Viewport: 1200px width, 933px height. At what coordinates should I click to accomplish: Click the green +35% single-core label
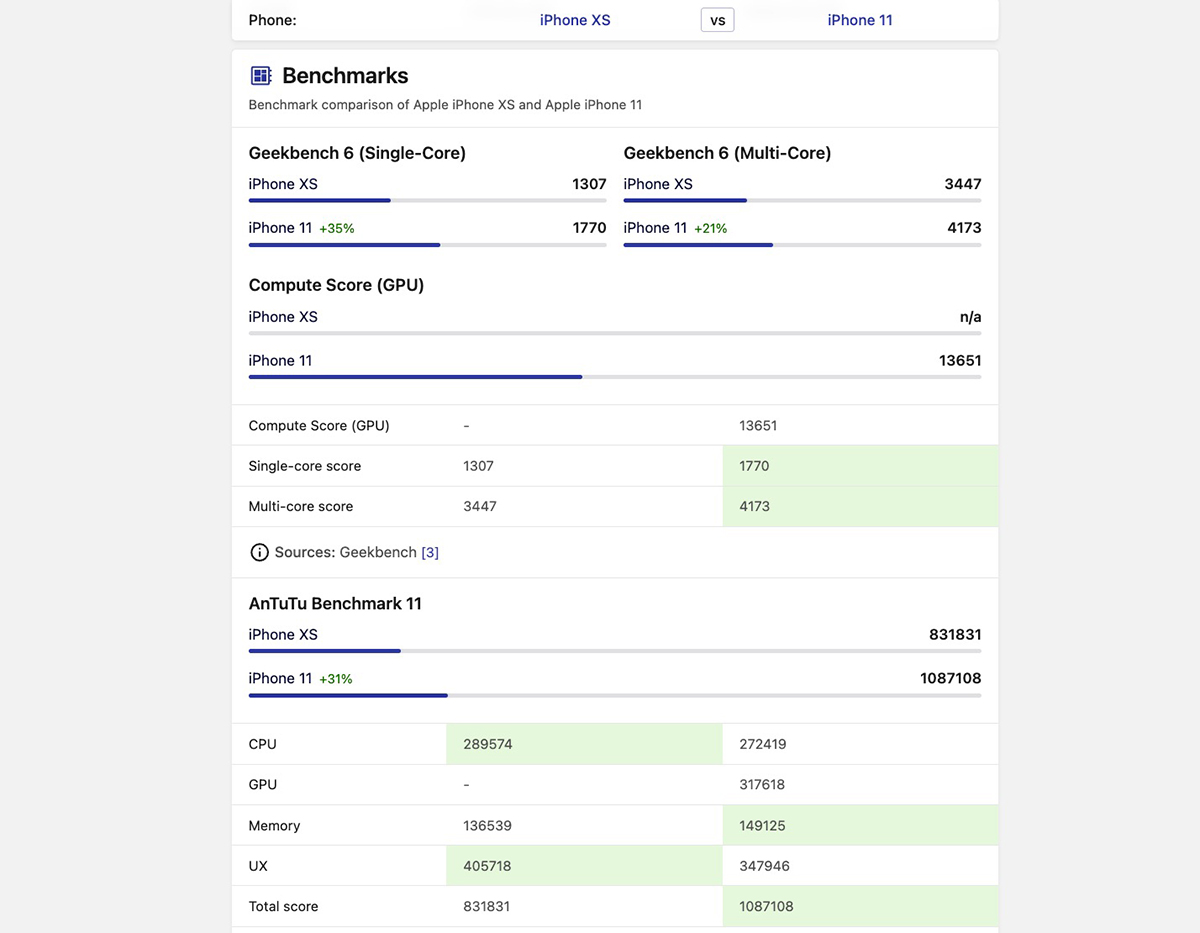pyautogui.click(x=337, y=229)
